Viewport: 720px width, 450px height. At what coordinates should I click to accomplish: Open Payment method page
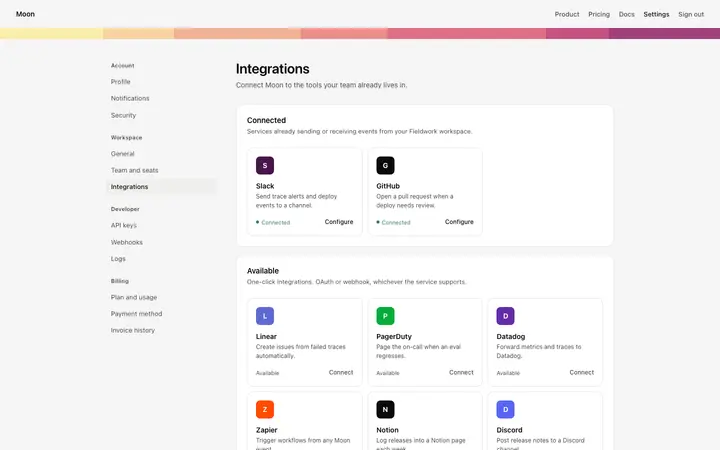tap(136, 314)
